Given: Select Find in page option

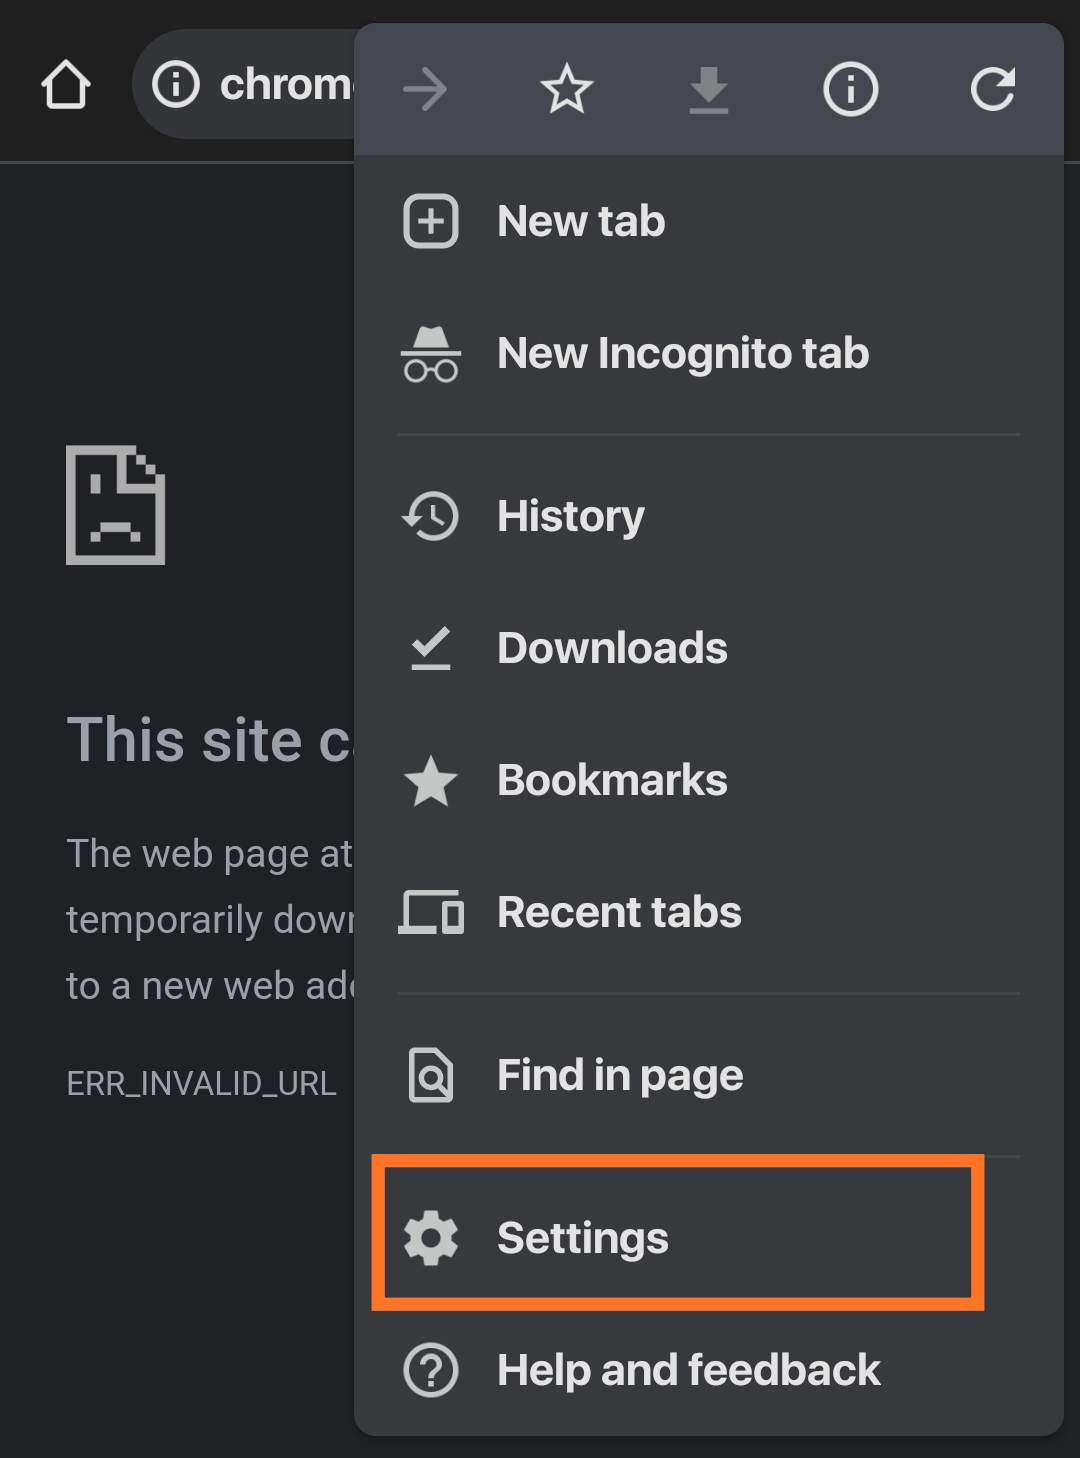Looking at the screenshot, I should (x=620, y=1075).
